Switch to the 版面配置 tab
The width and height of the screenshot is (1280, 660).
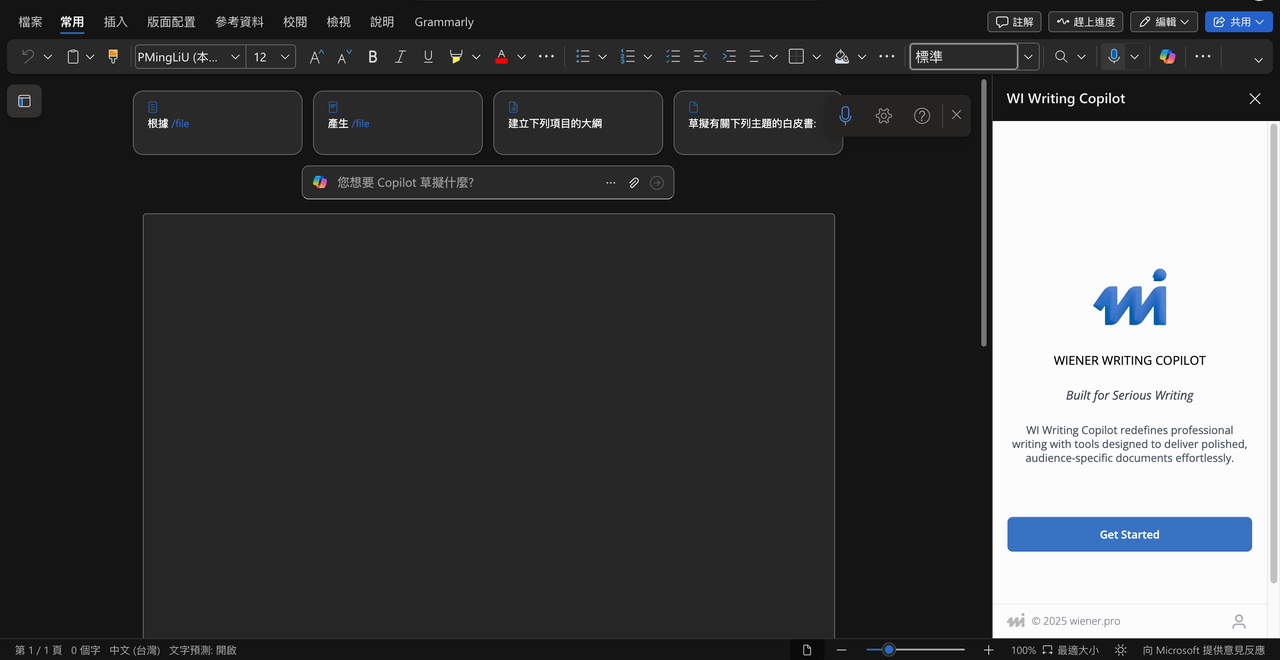click(x=171, y=21)
